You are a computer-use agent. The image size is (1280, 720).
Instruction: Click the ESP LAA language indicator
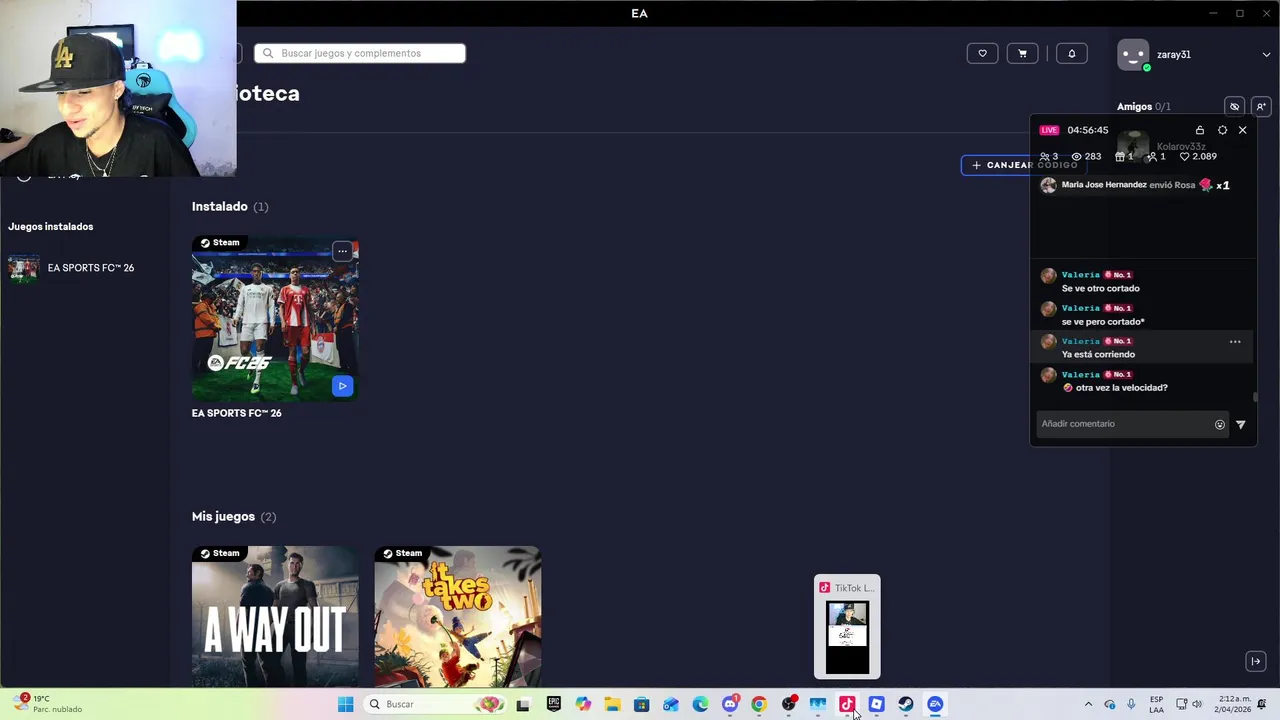pos(1156,704)
